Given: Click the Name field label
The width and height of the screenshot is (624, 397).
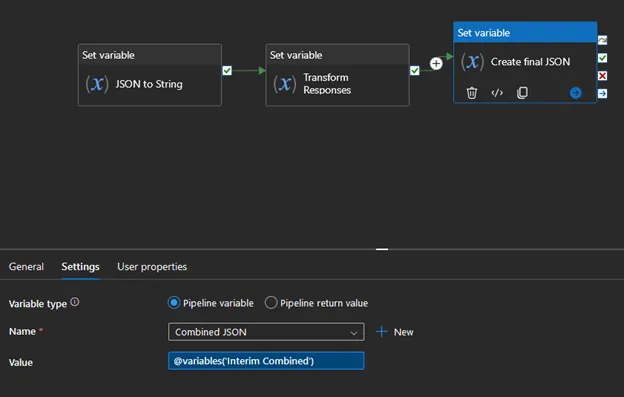Looking at the screenshot, I should tap(22, 331).
